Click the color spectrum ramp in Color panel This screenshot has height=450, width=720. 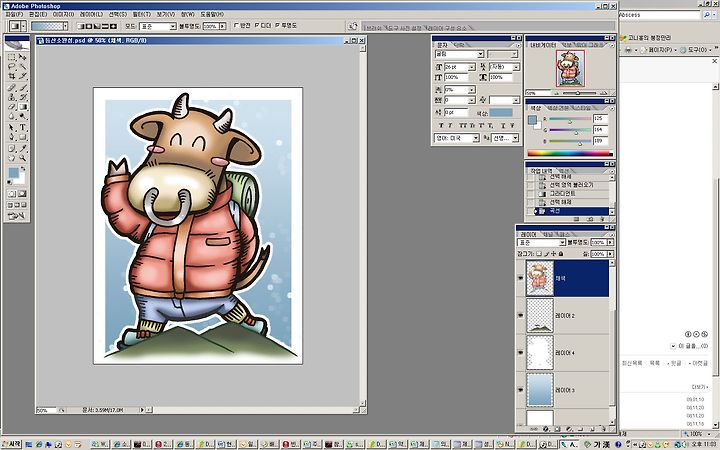[x=570, y=153]
